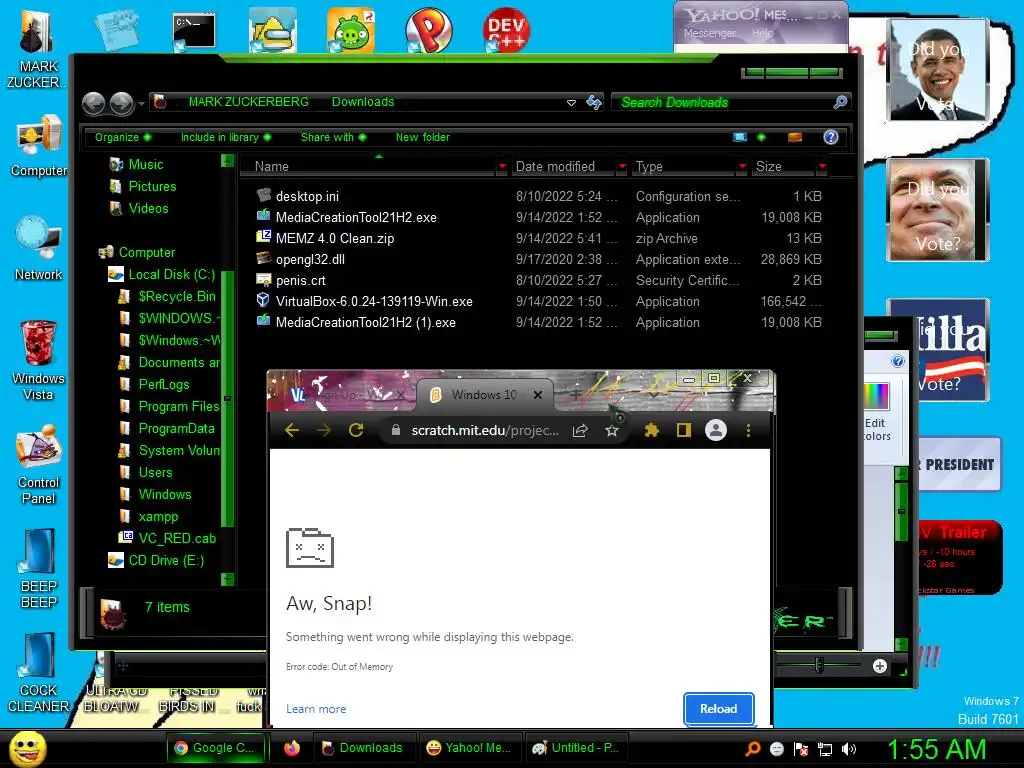Click the smiley Start button

pyautogui.click(x=27, y=748)
